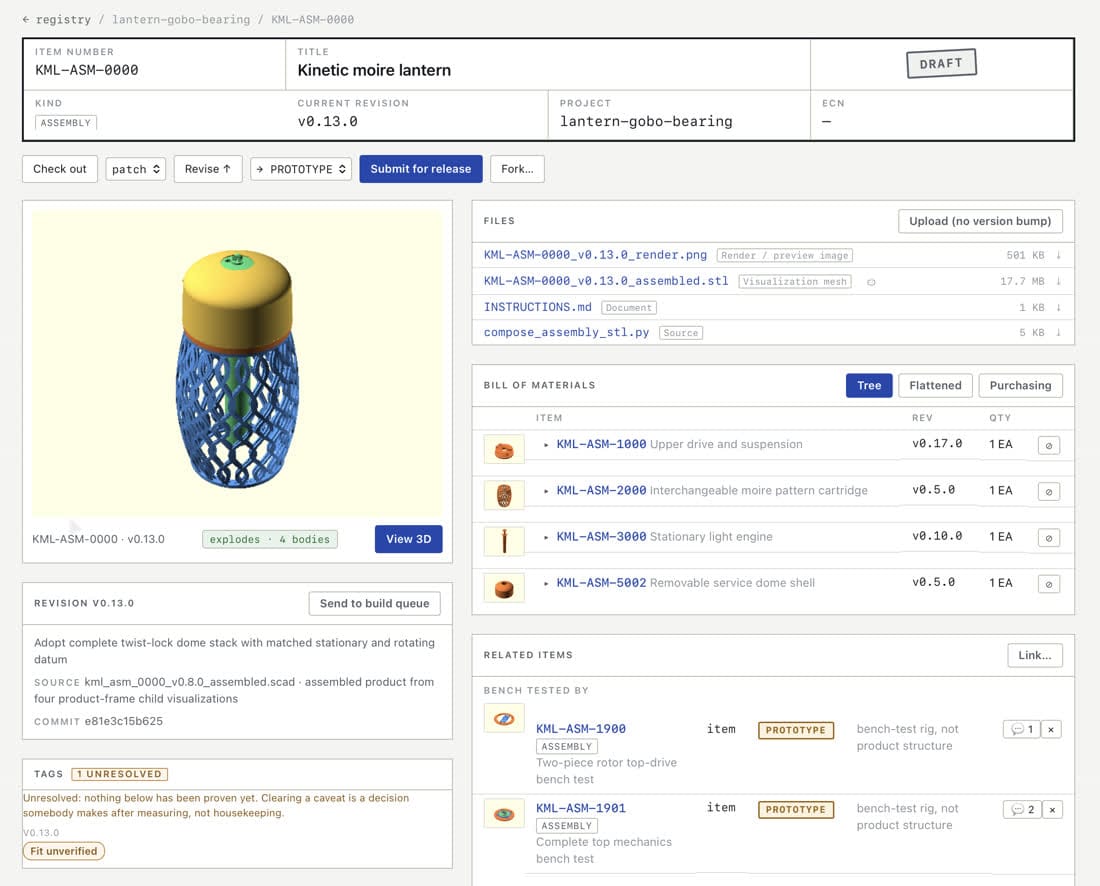The image size is (1100, 886).
Task: Open the compose_assembly_stl.py file
Action: pos(566,333)
